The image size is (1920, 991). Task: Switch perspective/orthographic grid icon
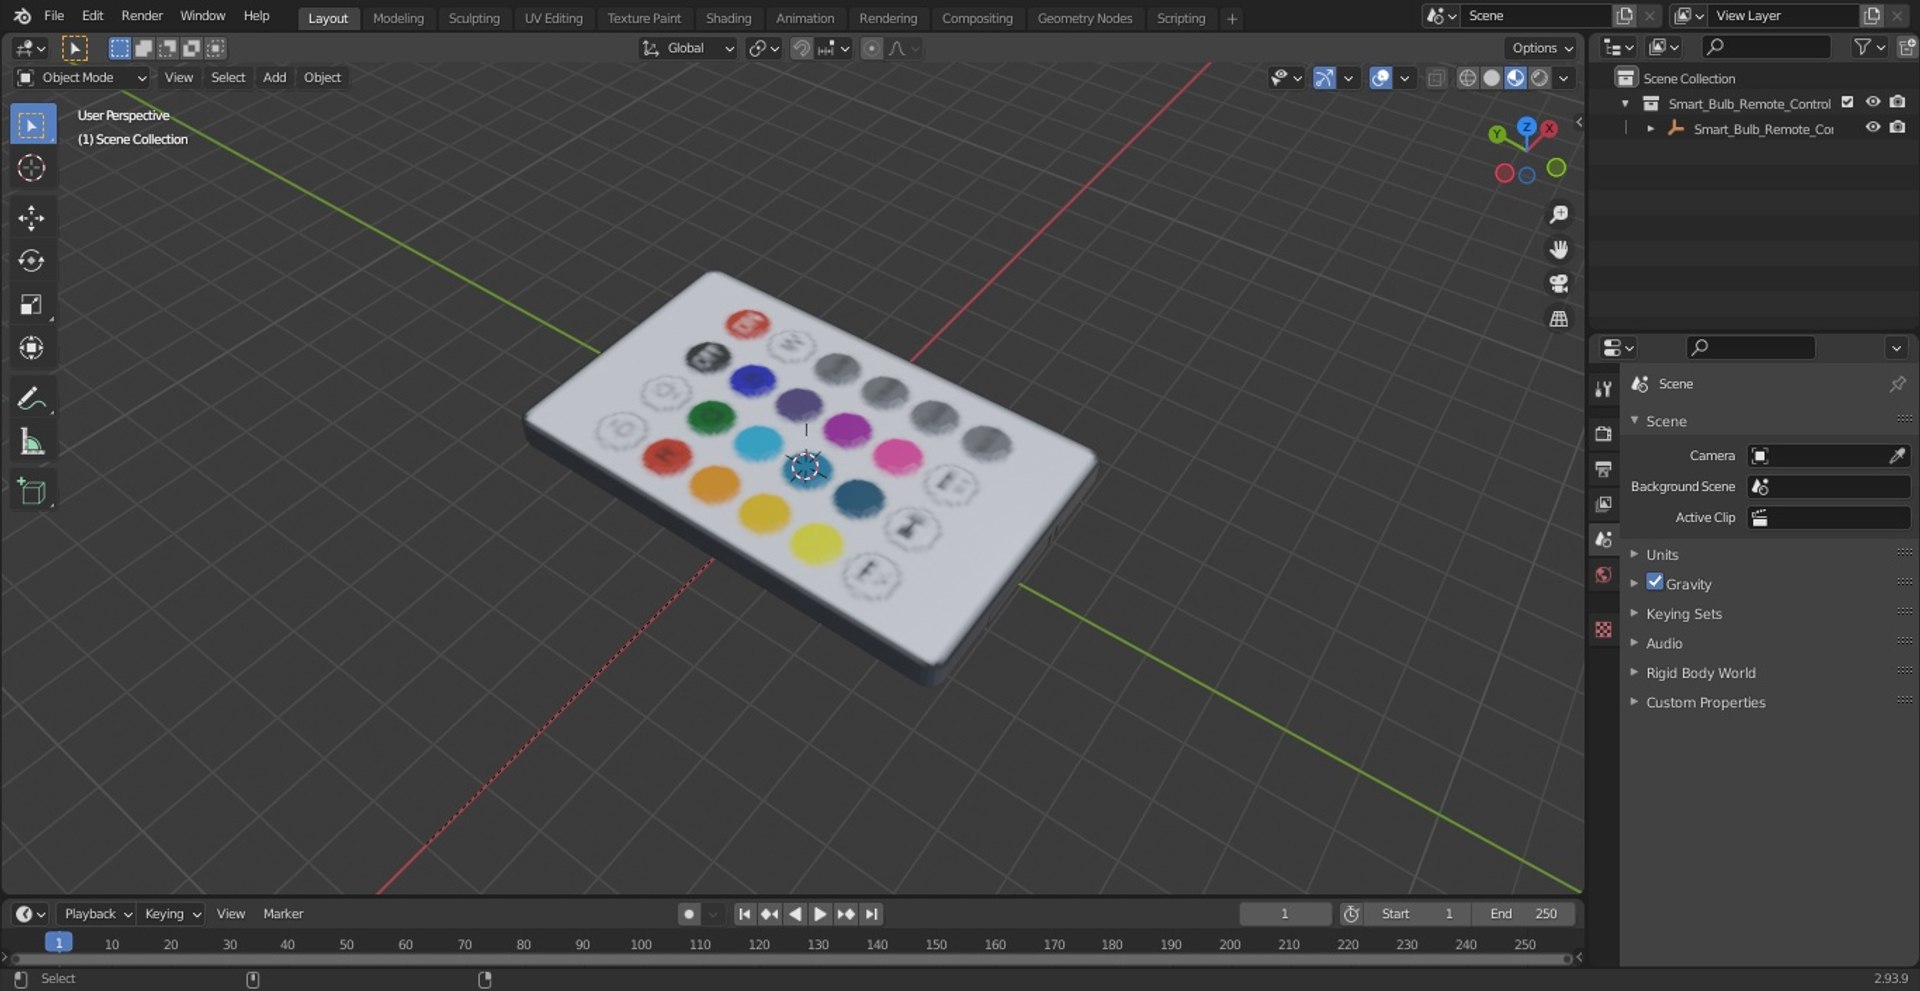tap(1558, 319)
